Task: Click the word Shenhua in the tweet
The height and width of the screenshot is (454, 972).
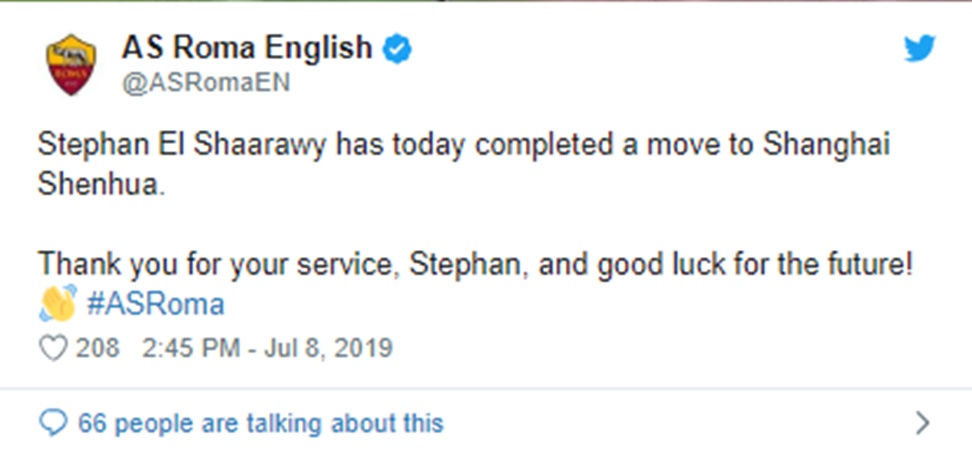Action: pyautogui.click(x=99, y=186)
